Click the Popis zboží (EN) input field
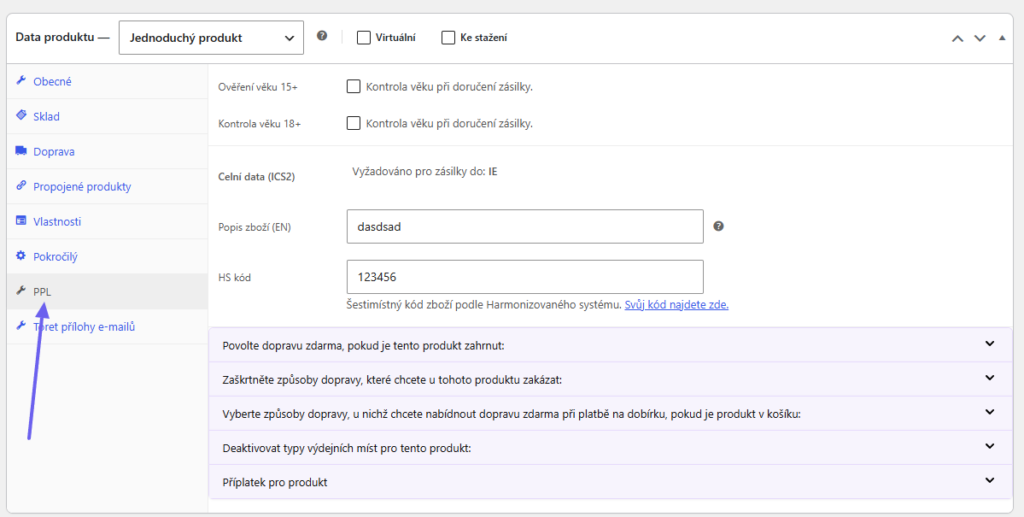1024x517 pixels. click(525, 226)
